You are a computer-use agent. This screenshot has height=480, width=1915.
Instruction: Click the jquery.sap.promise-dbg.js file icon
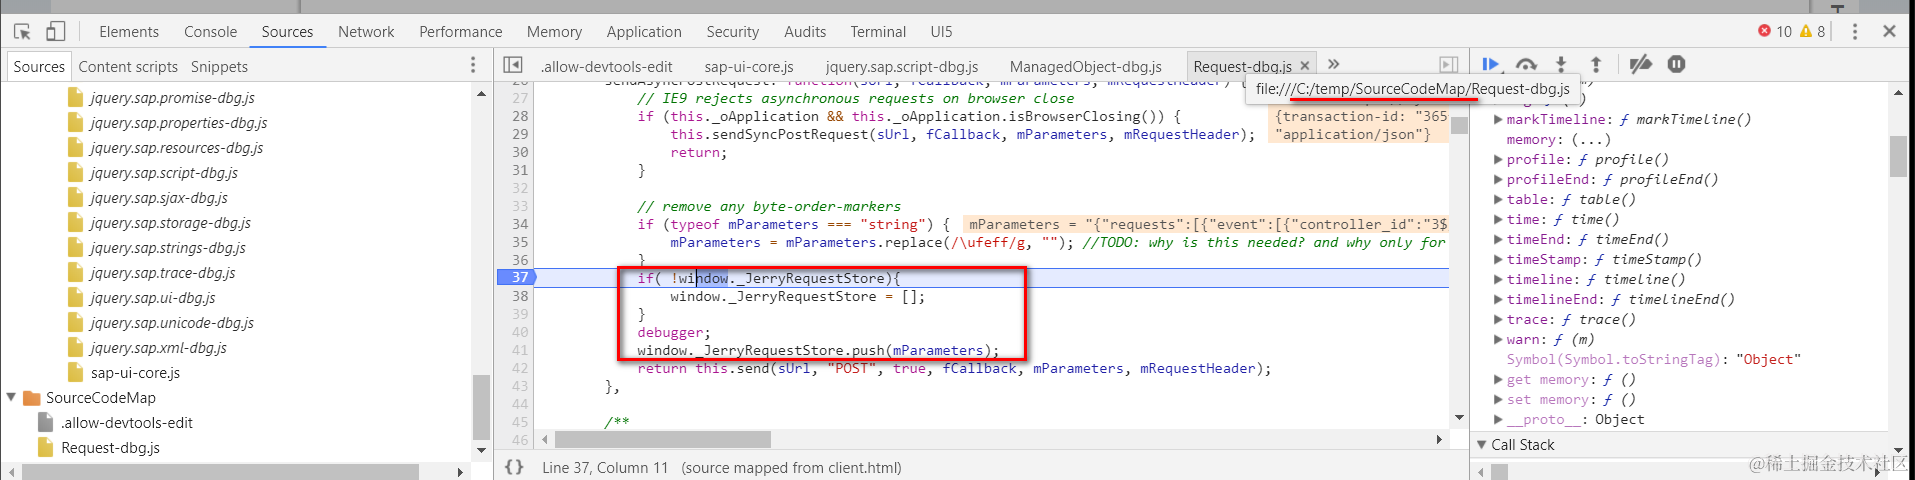click(75, 98)
